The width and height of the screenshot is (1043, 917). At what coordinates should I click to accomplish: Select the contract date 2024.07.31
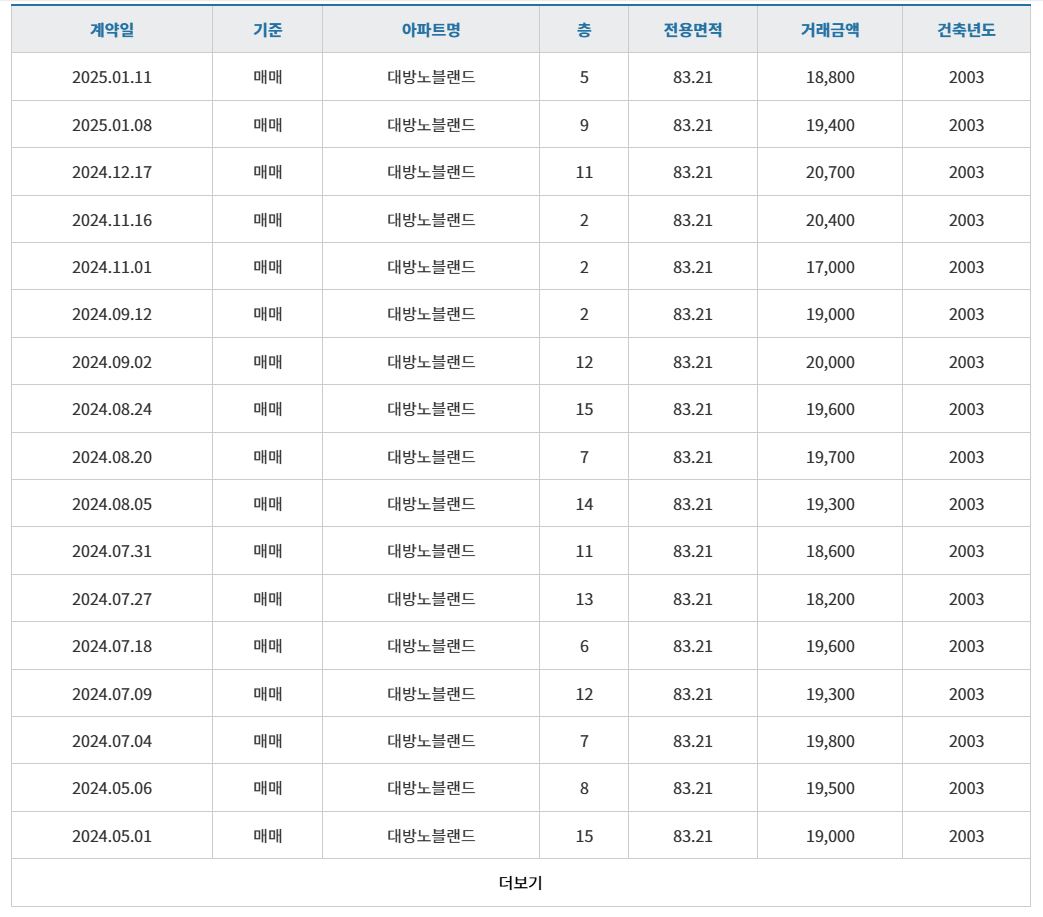(112, 551)
